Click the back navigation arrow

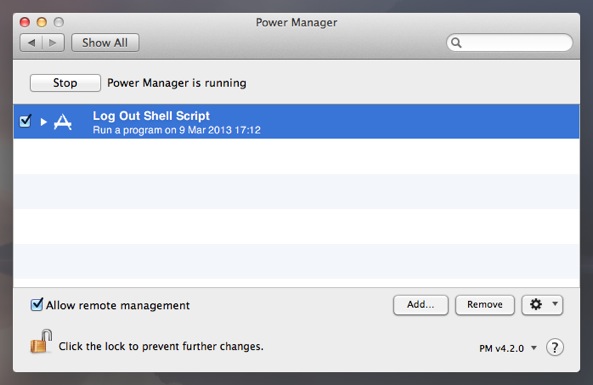[x=31, y=43]
